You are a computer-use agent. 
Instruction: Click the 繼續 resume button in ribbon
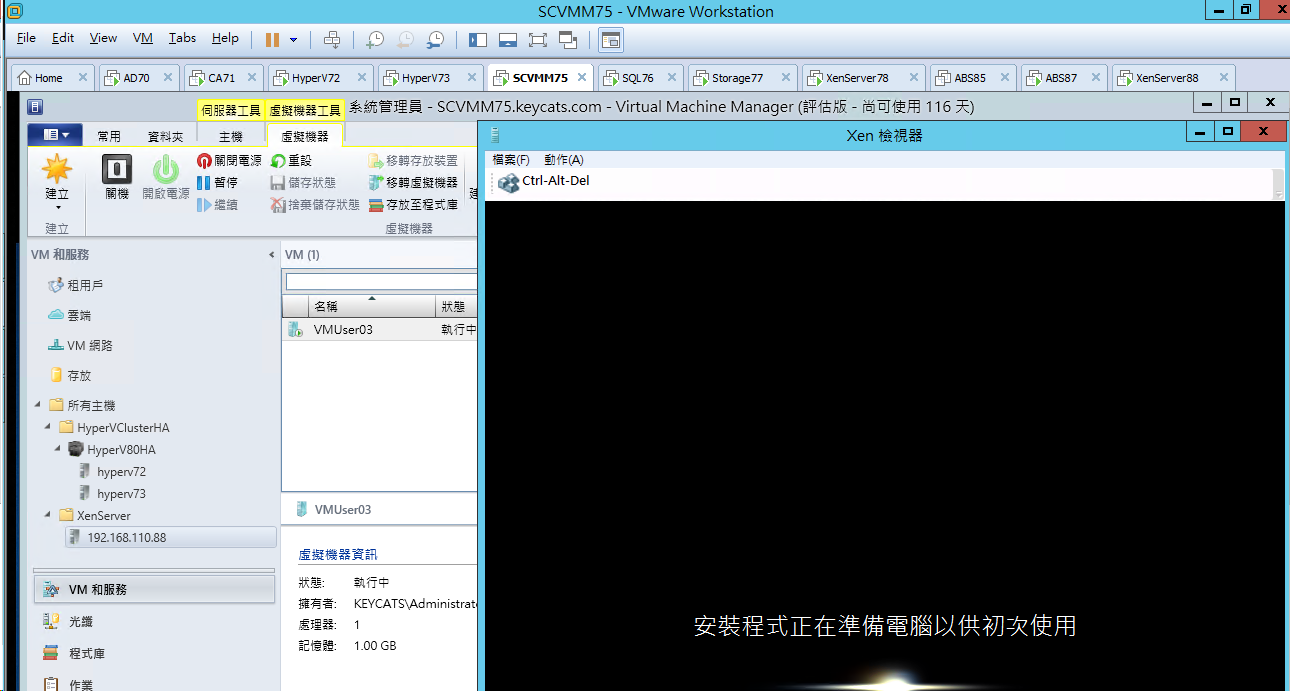click(217, 204)
